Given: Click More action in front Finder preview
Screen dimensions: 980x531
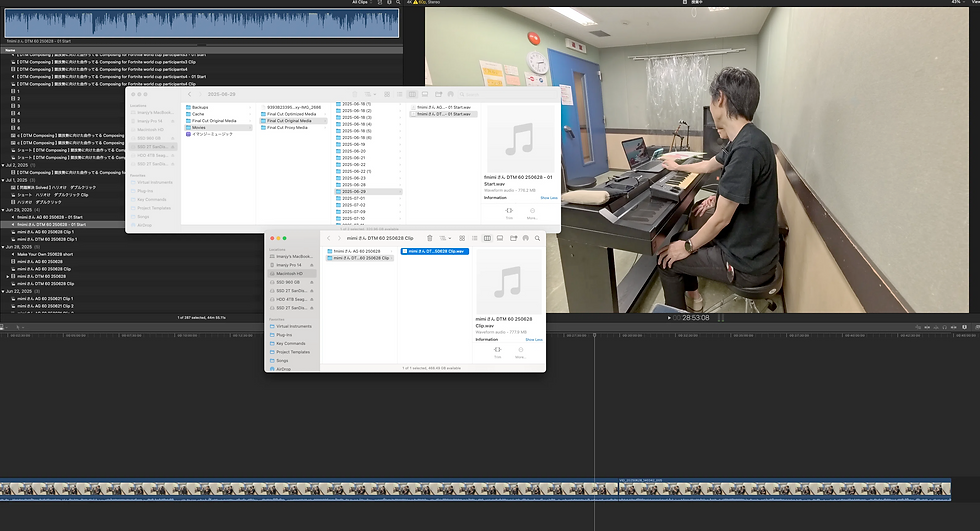Looking at the screenshot, I should [x=520, y=352].
